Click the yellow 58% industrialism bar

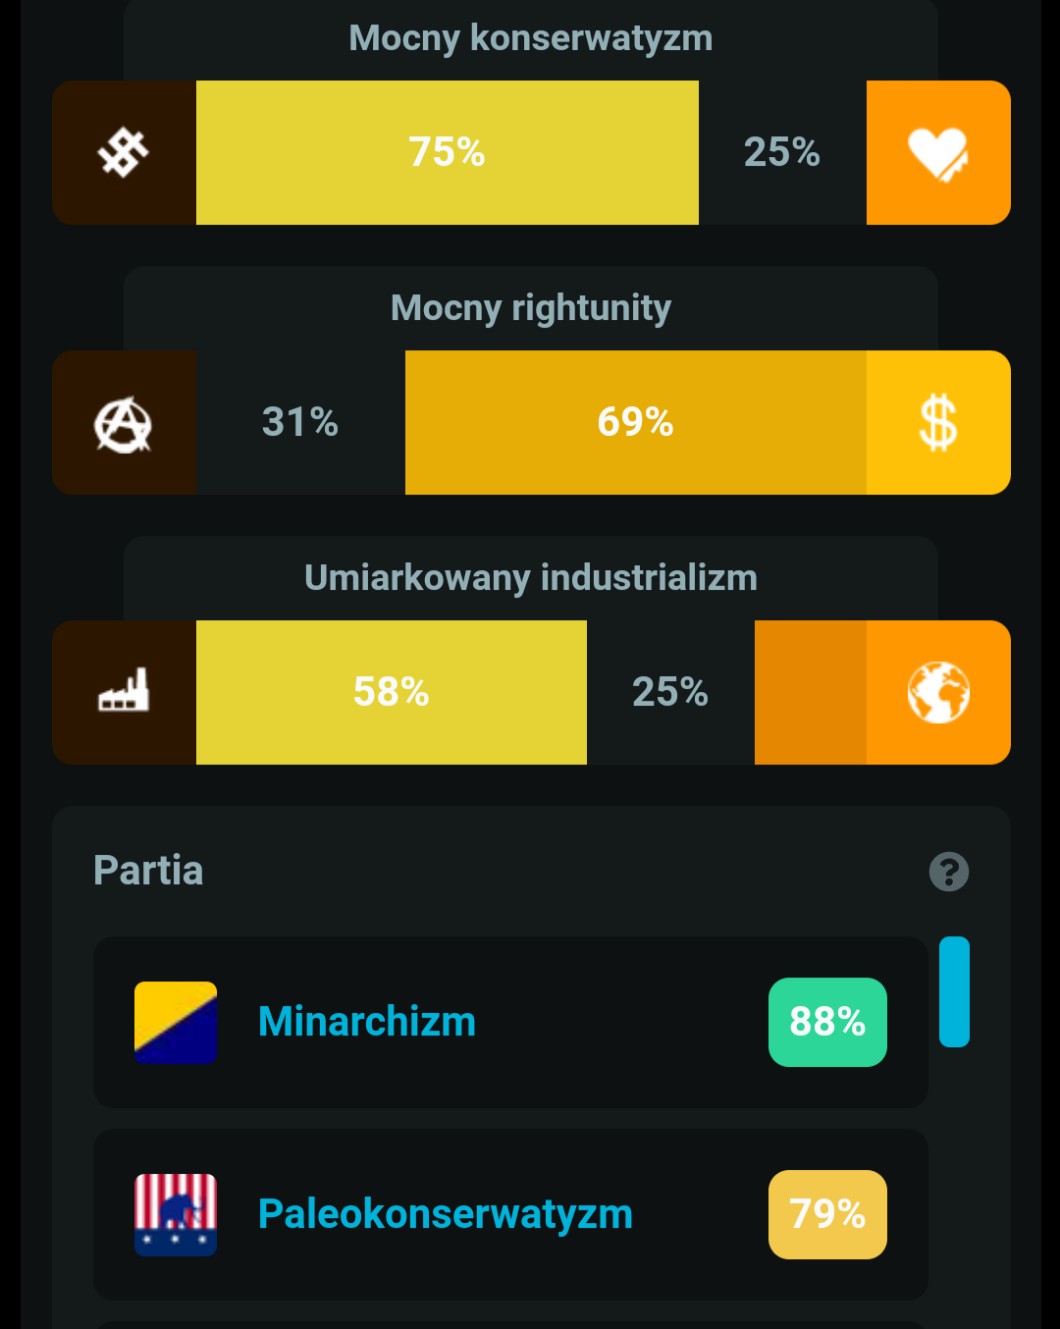coord(391,692)
